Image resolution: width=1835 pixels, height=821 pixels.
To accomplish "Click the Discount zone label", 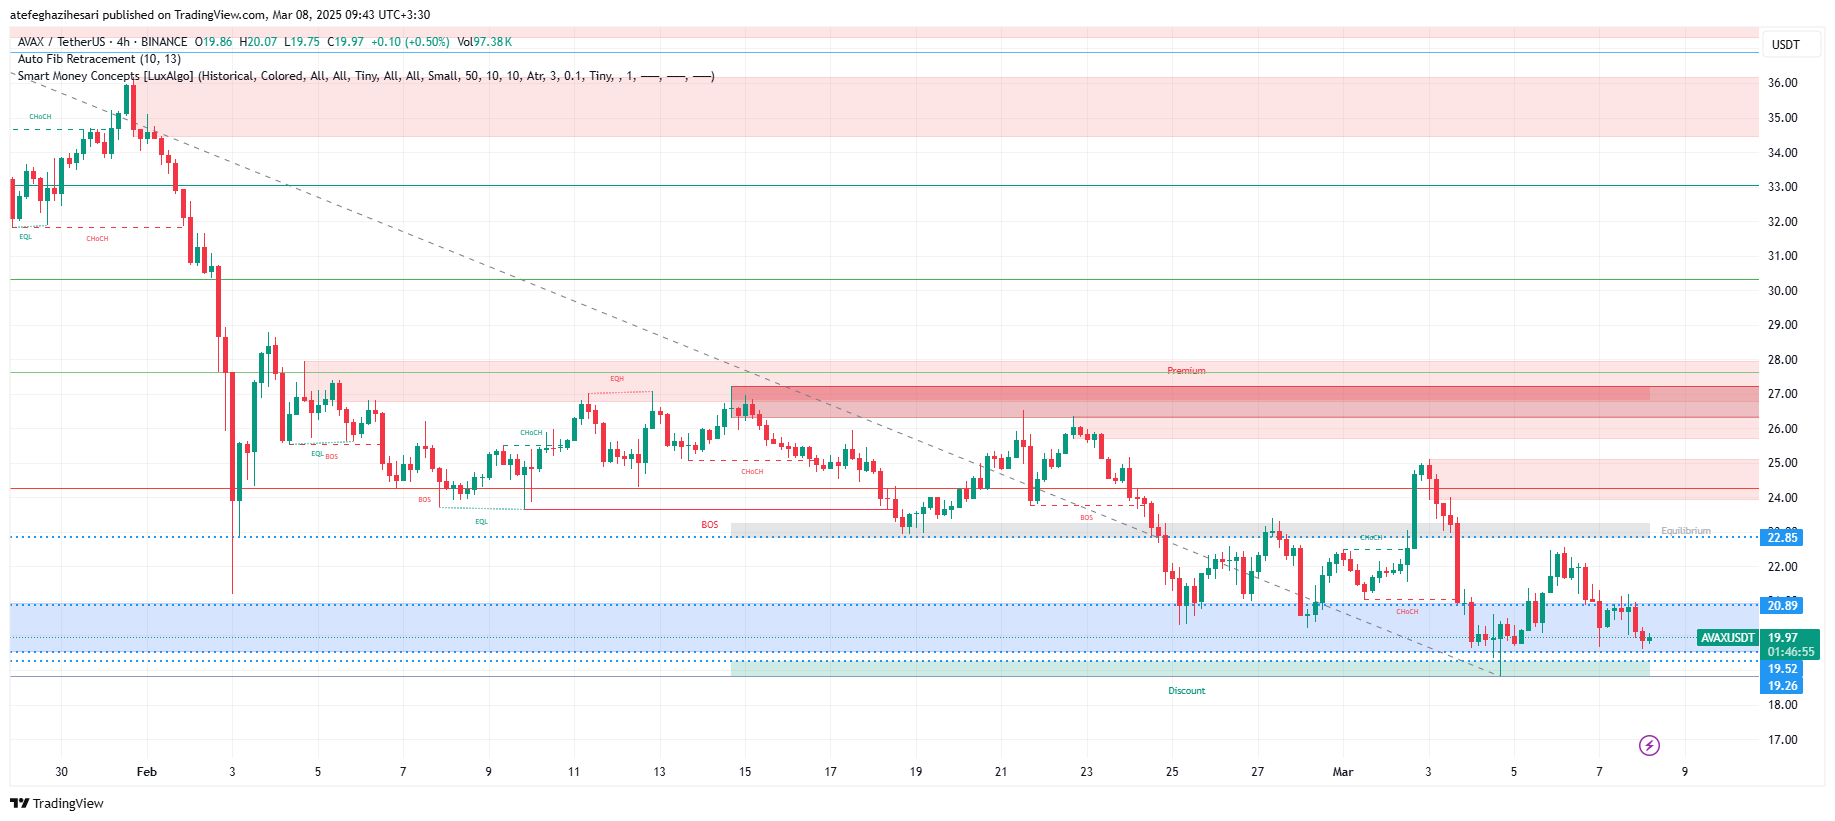I will click(1187, 691).
